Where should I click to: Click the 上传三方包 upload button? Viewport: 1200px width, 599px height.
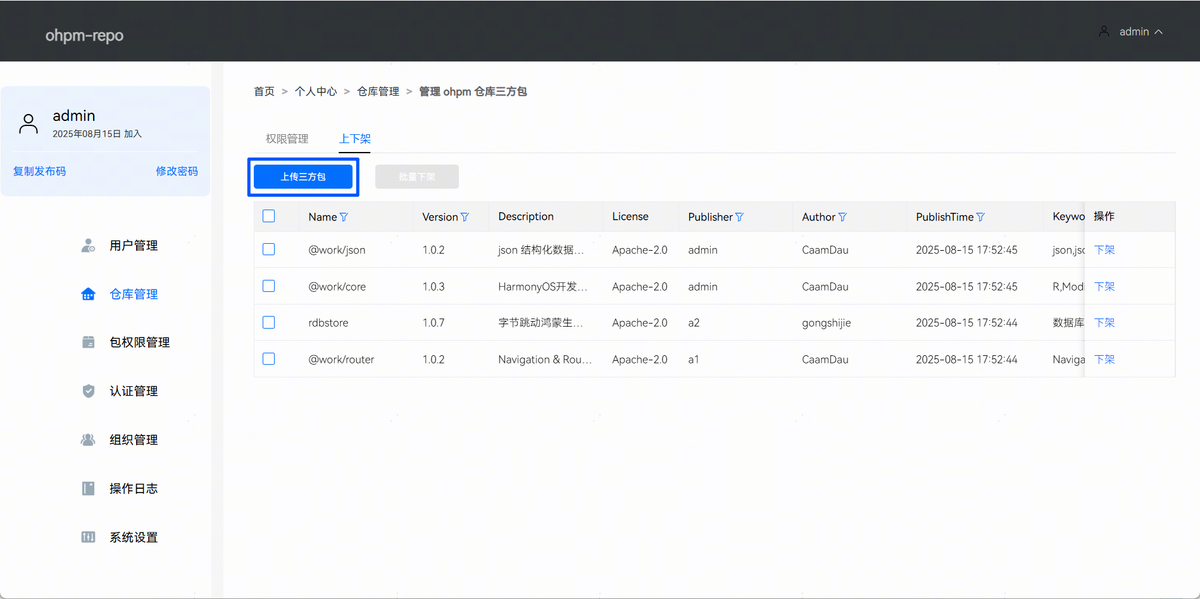click(x=303, y=177)
